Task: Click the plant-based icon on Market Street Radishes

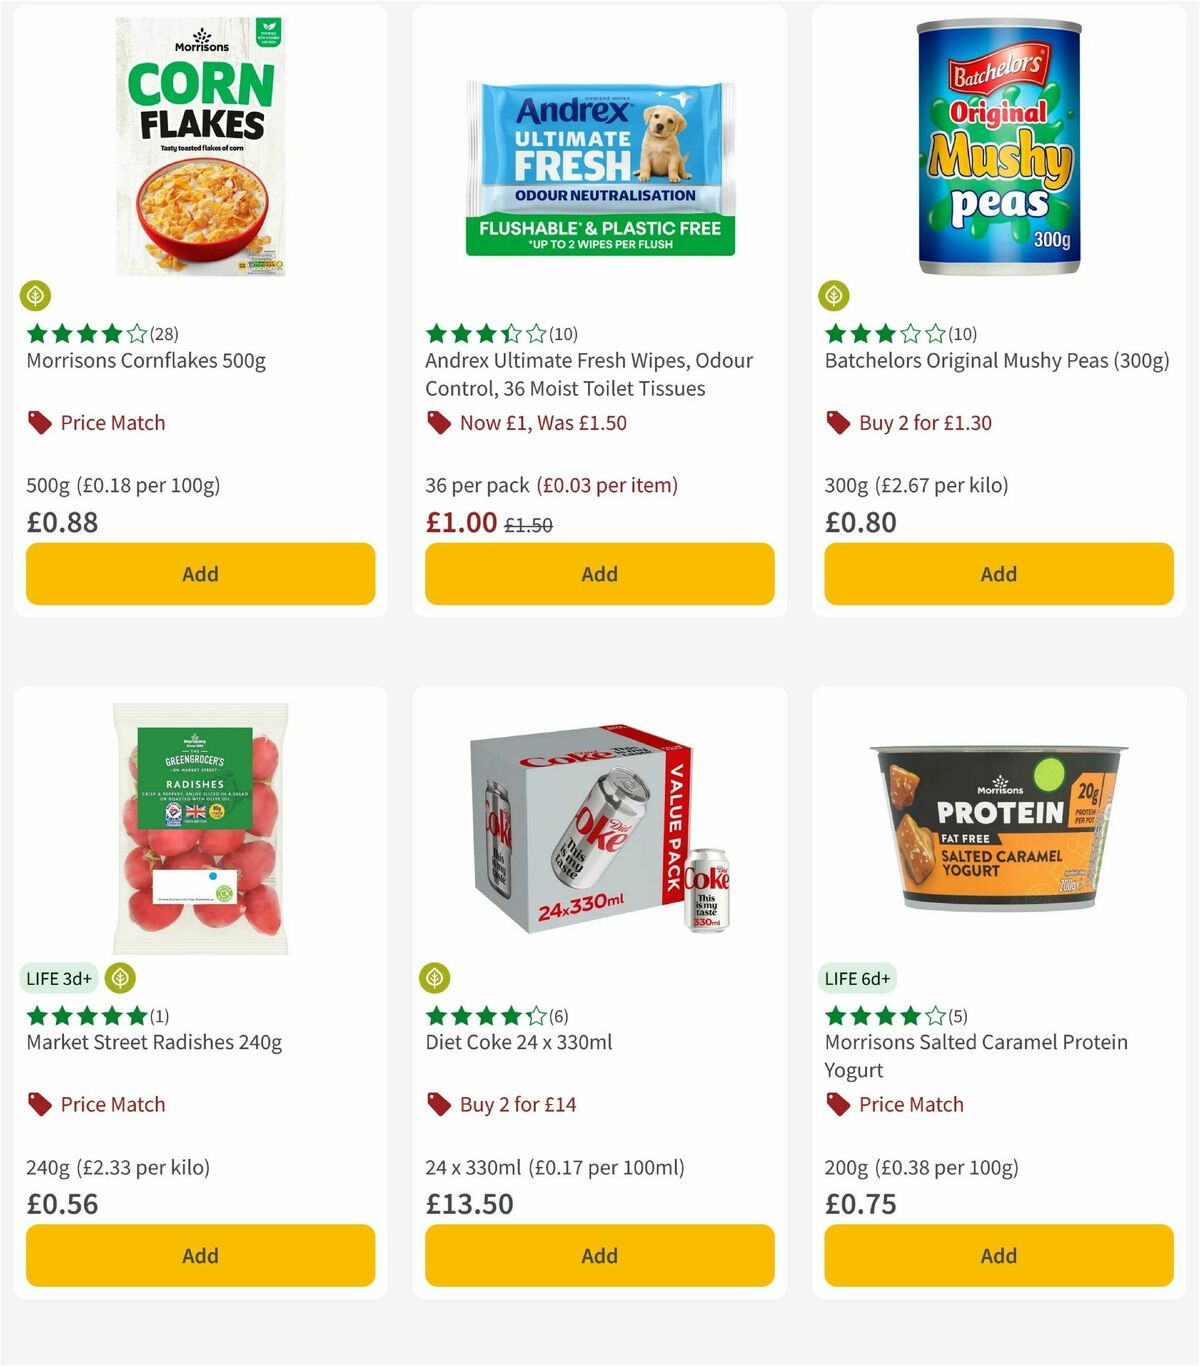Action: (120, 978)
